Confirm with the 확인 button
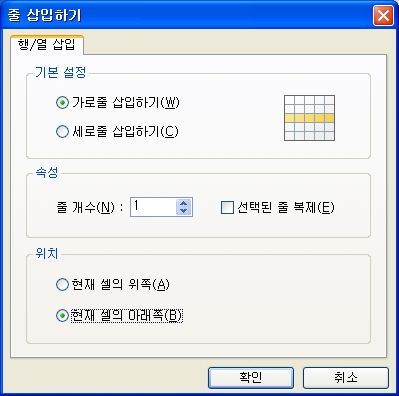Screen dimensions: 399x396 251,378
